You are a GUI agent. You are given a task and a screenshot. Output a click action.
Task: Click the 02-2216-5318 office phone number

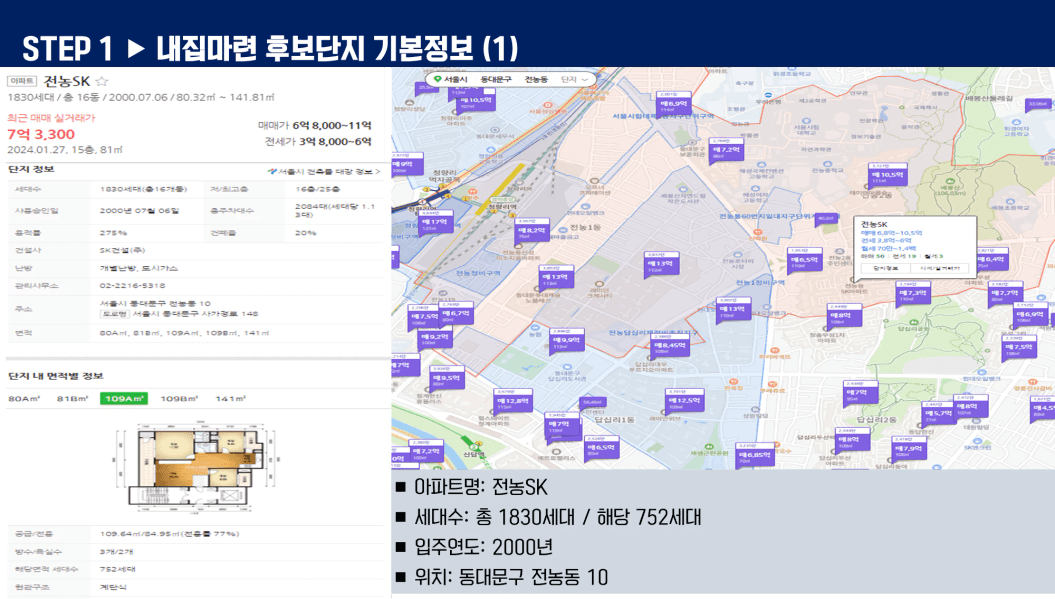tap(133, 285)
